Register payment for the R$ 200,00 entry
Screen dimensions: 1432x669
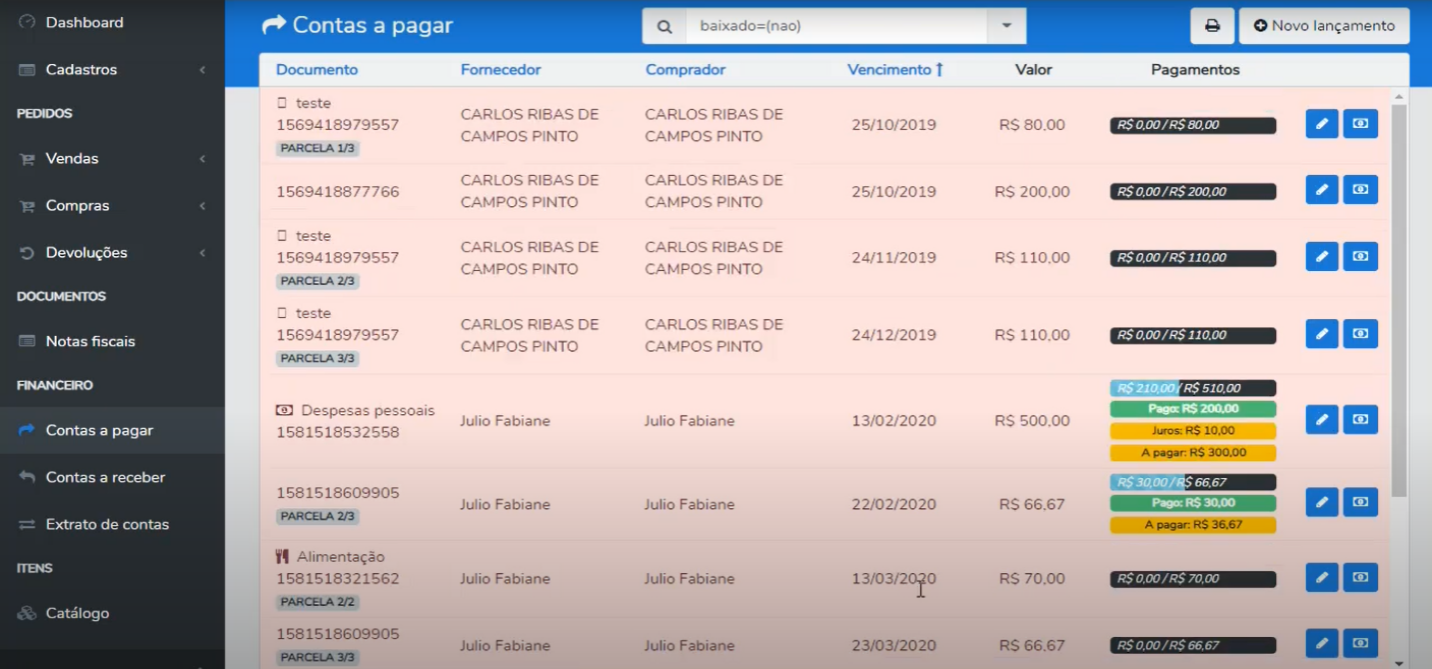point(1360,190)
